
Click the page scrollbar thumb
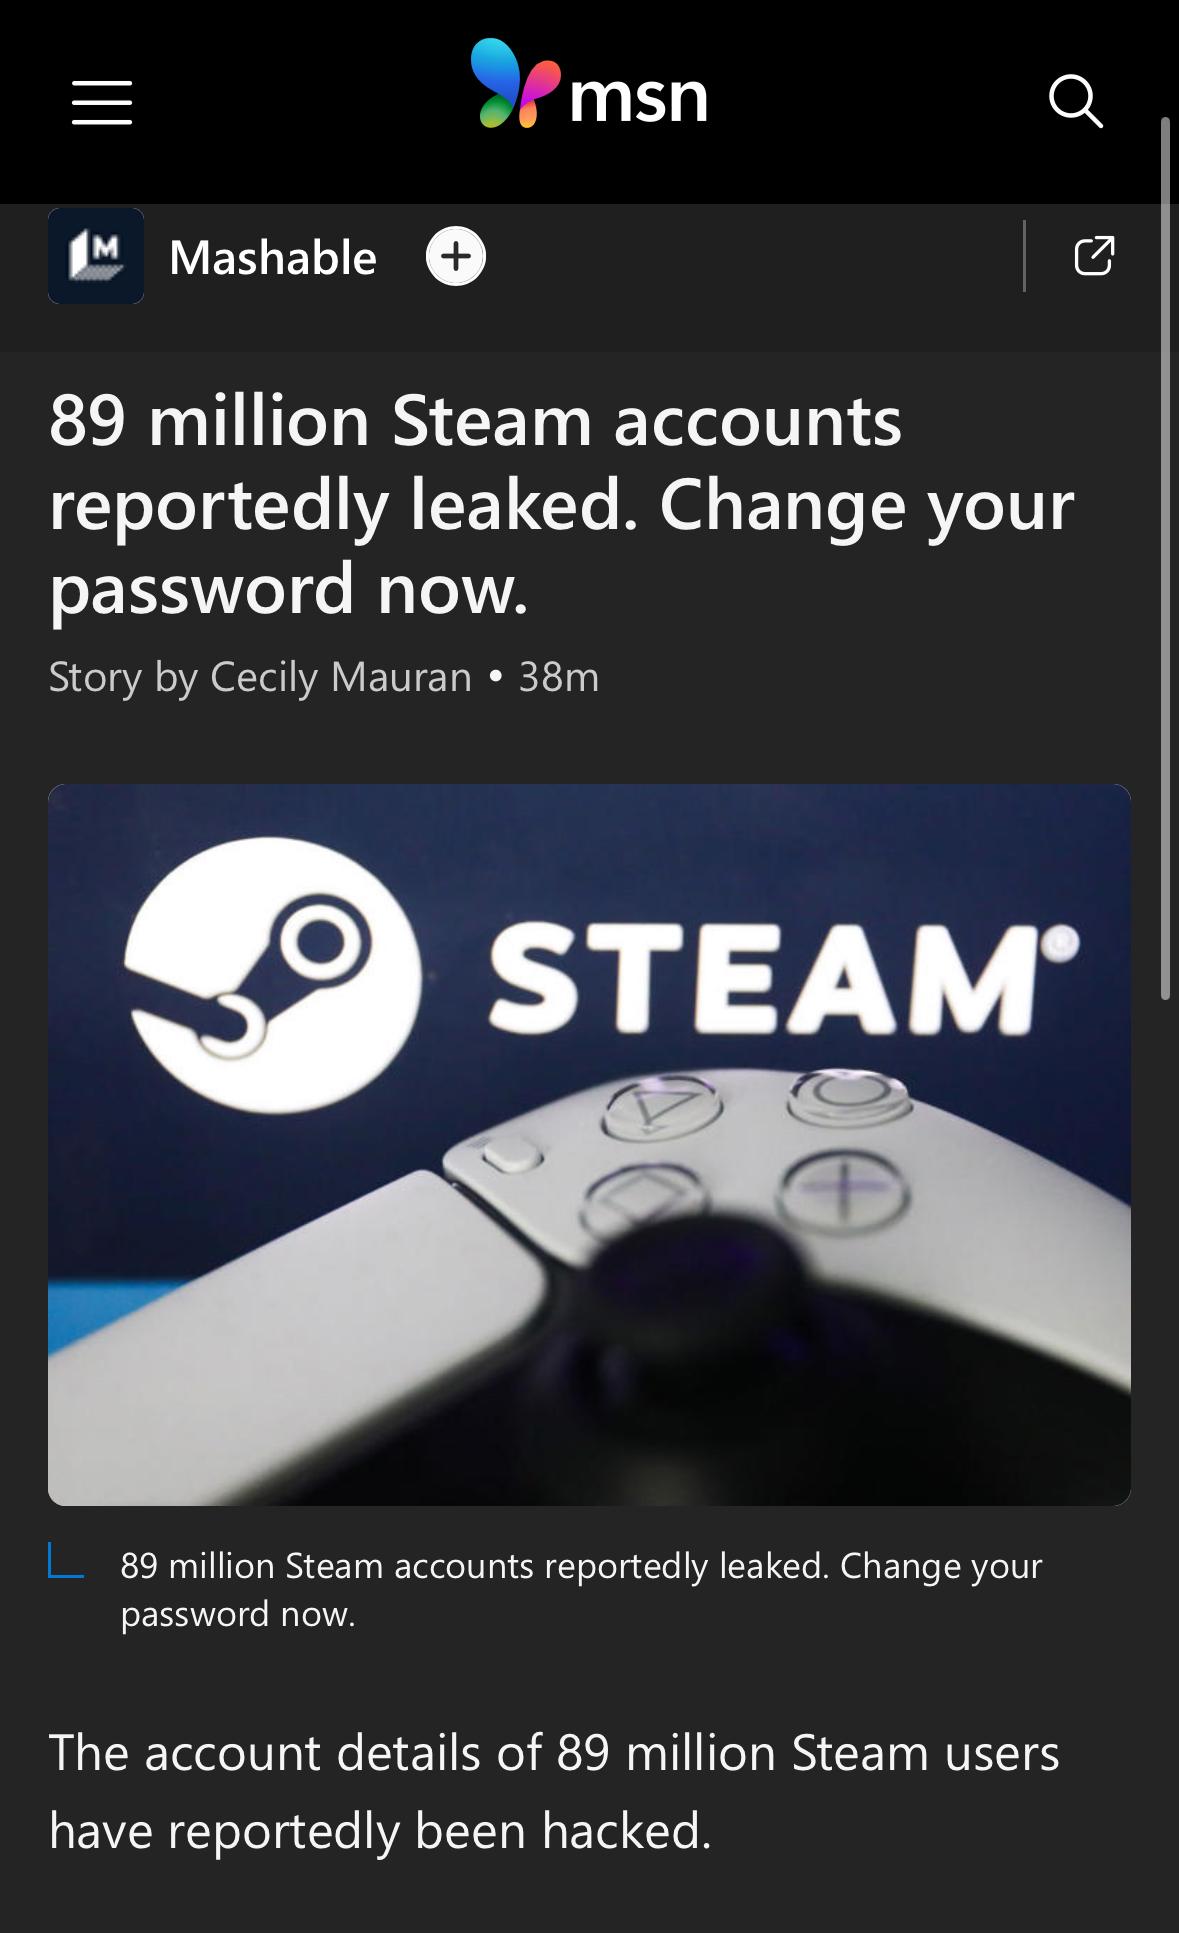(x=1165, y=558)
